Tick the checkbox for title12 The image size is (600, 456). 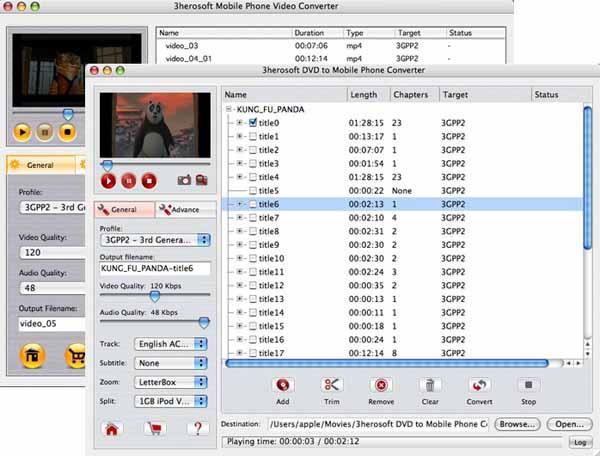(x=253, y=285)
